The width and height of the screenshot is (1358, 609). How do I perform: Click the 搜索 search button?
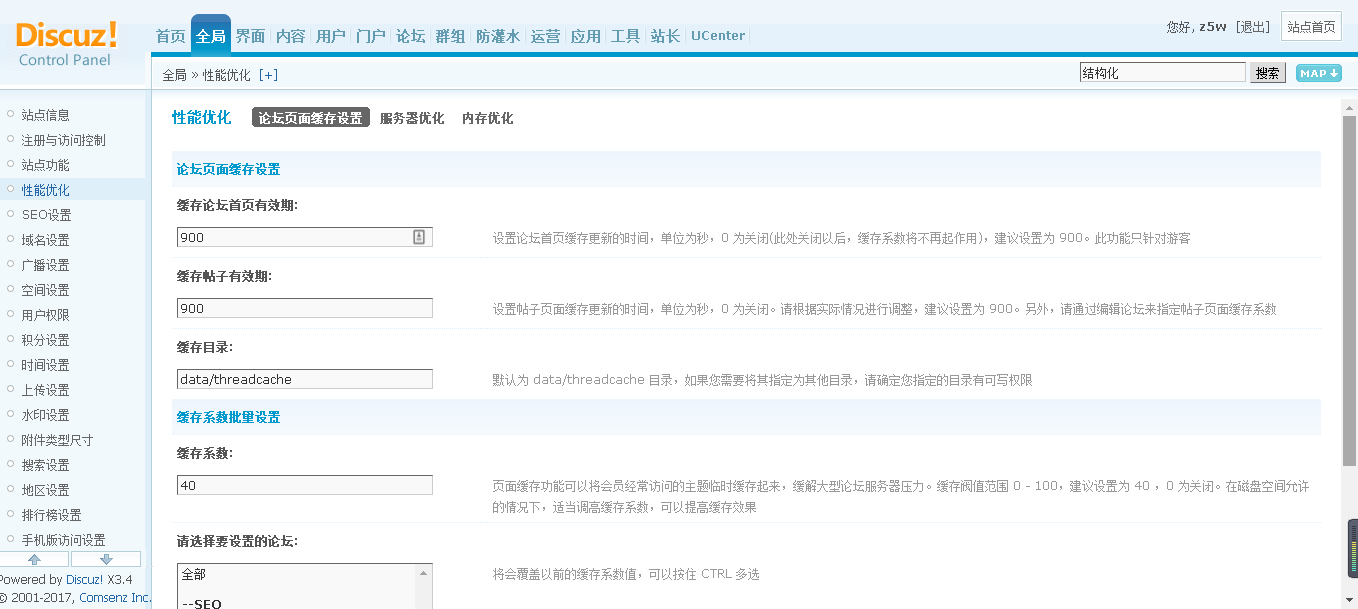click(1267, 73)
